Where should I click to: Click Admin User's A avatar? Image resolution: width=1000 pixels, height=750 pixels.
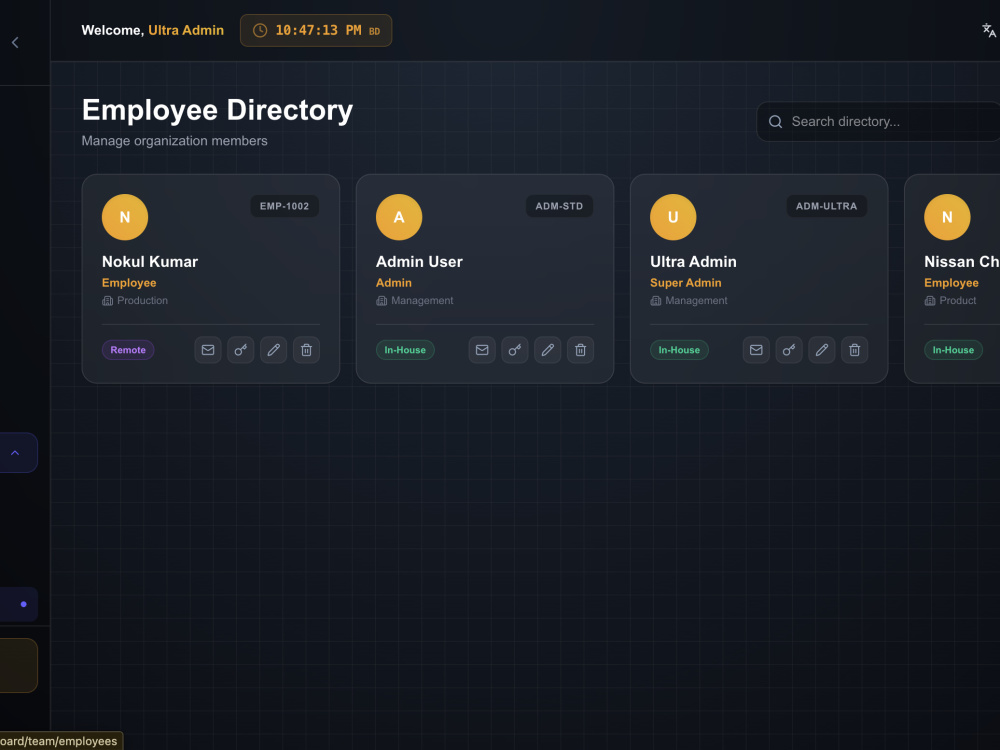399,217
